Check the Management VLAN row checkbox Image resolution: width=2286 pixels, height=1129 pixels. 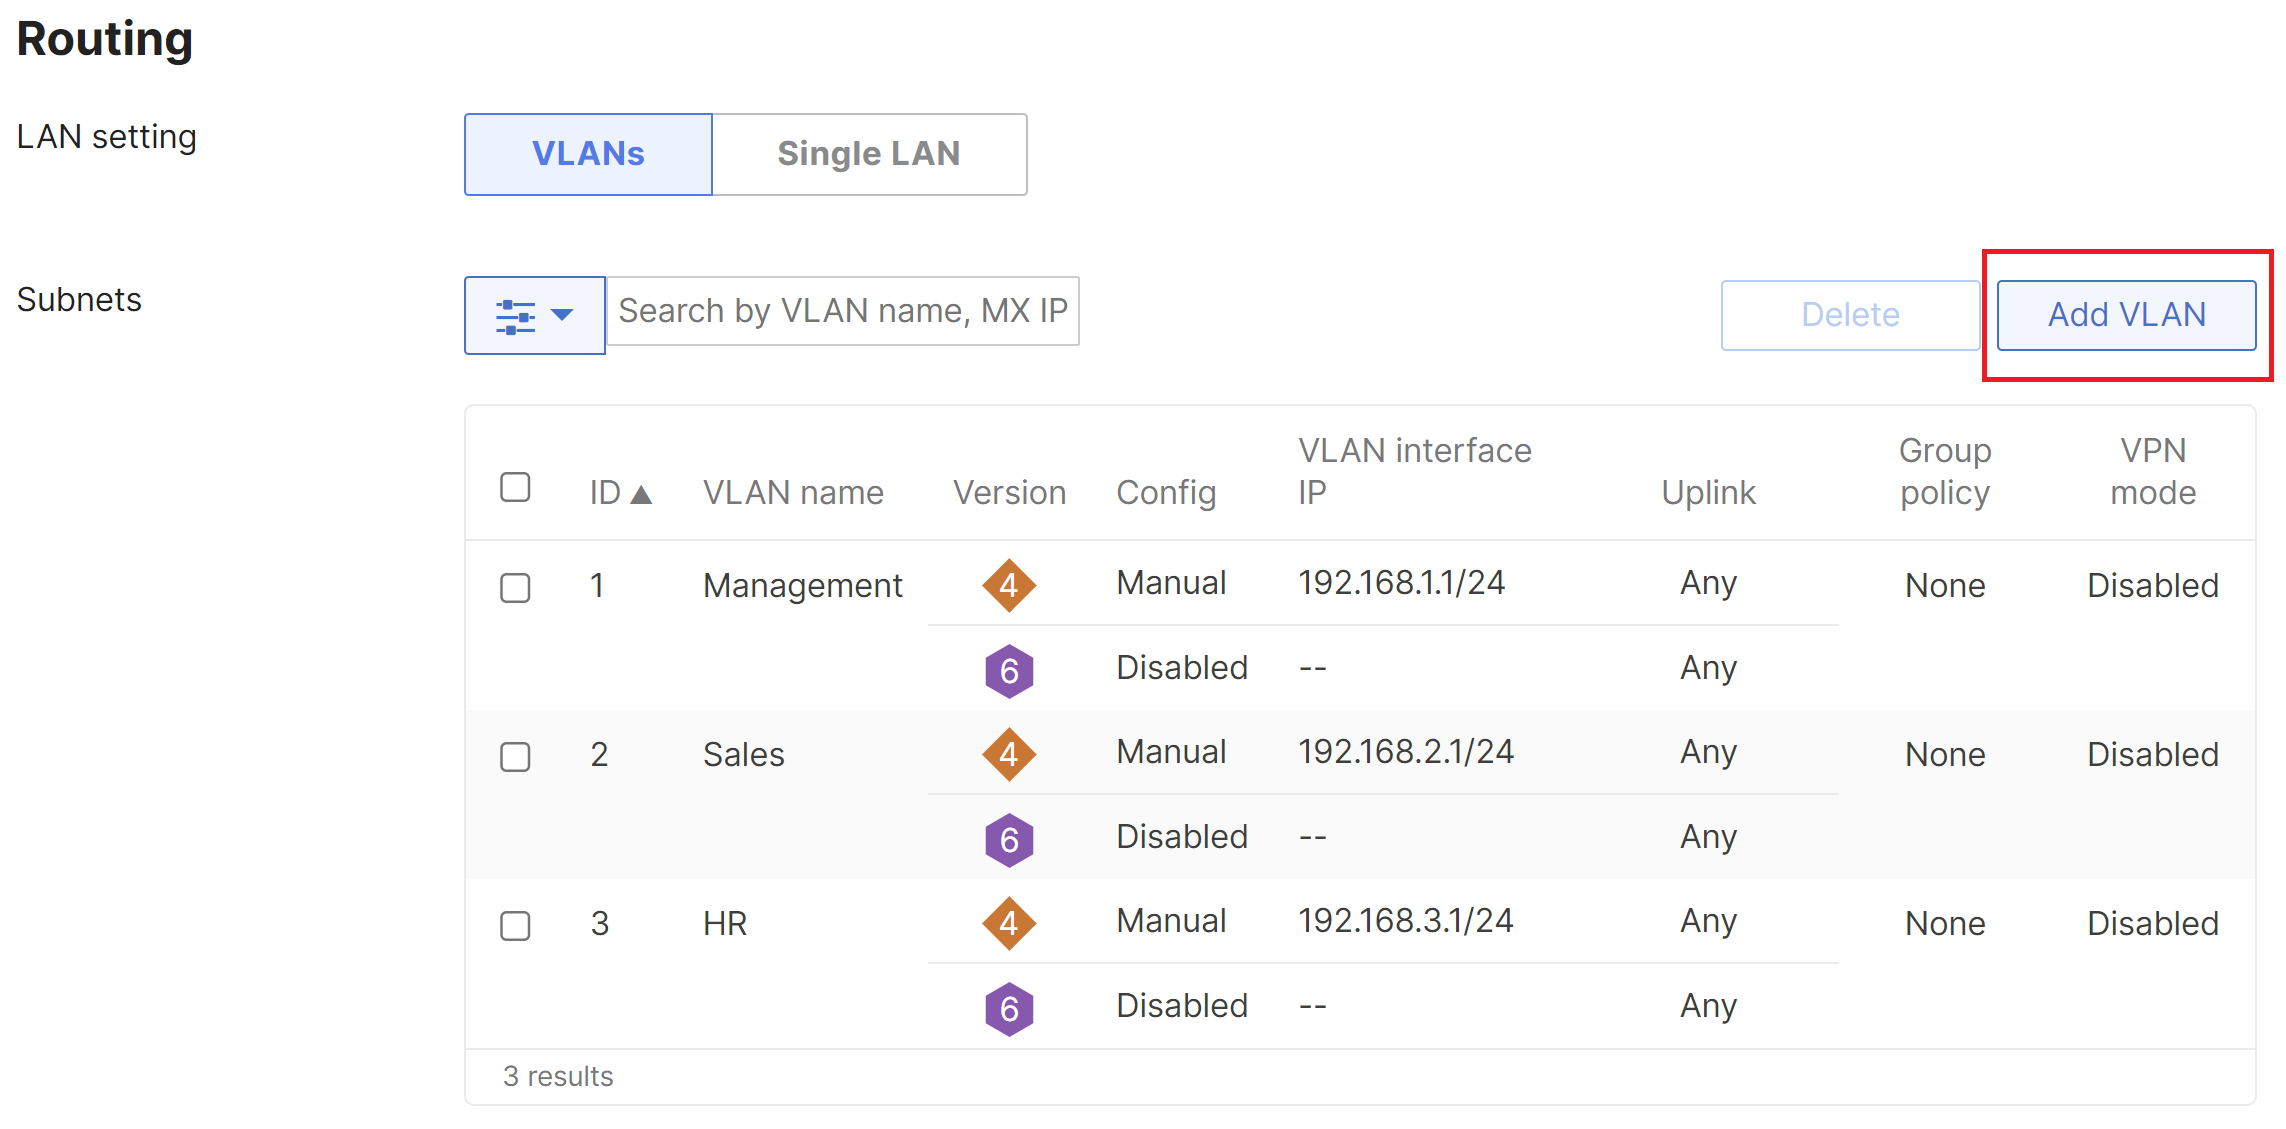(x=515, y=588)
